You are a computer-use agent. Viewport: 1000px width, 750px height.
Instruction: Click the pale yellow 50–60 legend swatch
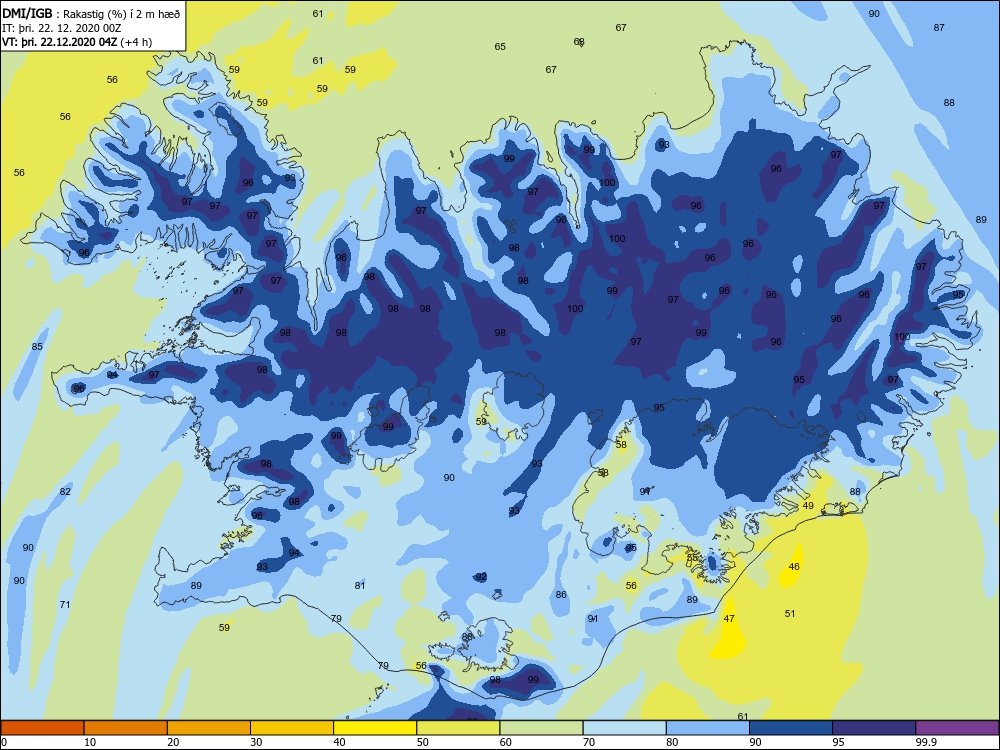[458, 728]
